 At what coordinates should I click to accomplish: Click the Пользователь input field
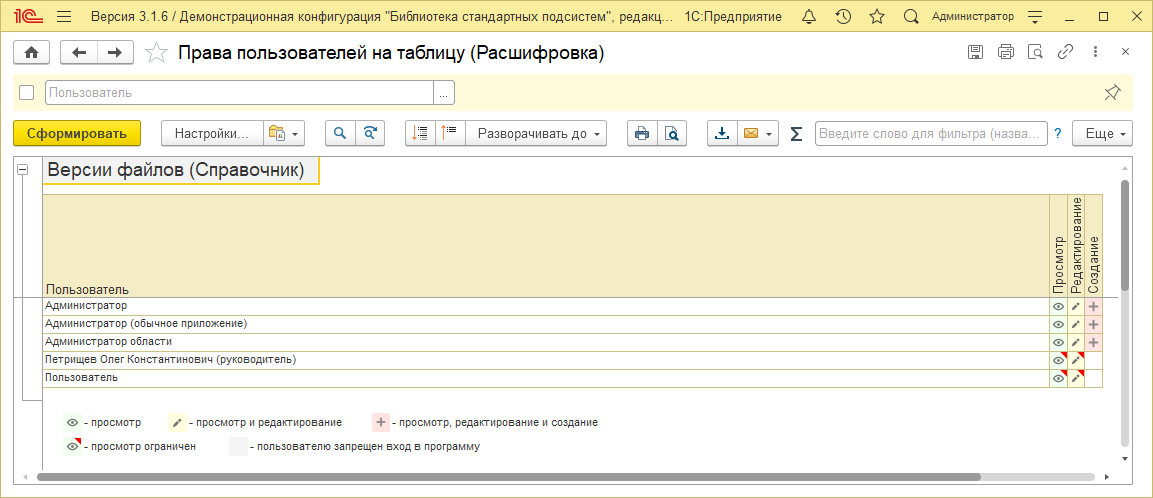click(240, 93)
